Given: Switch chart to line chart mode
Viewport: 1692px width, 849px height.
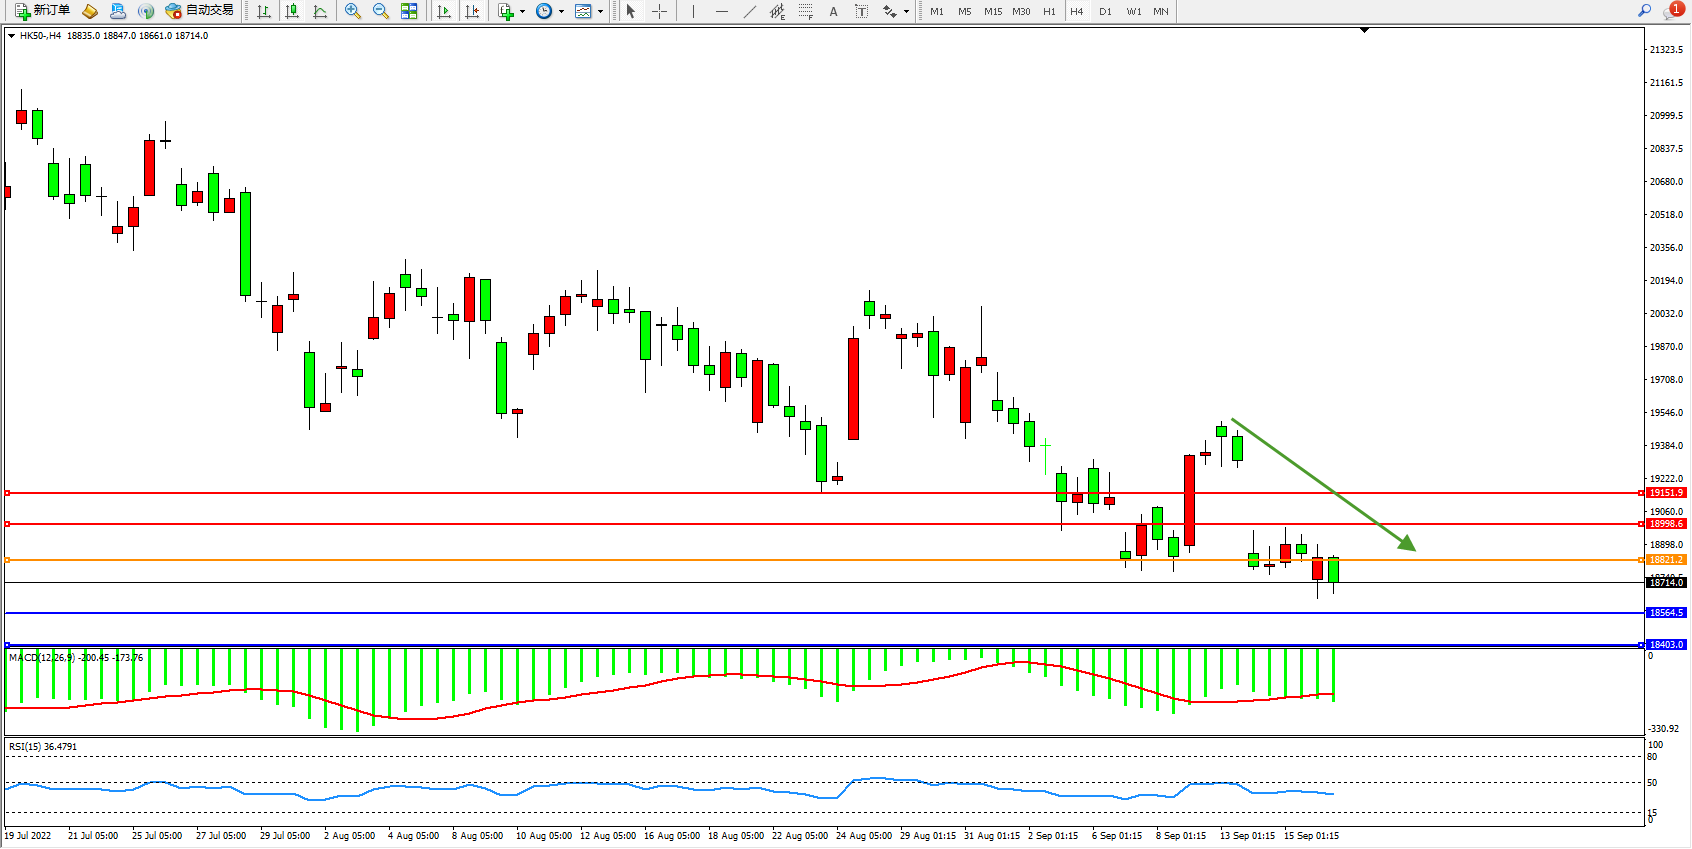Looking at the screenshot, I should tap(320, 11).
